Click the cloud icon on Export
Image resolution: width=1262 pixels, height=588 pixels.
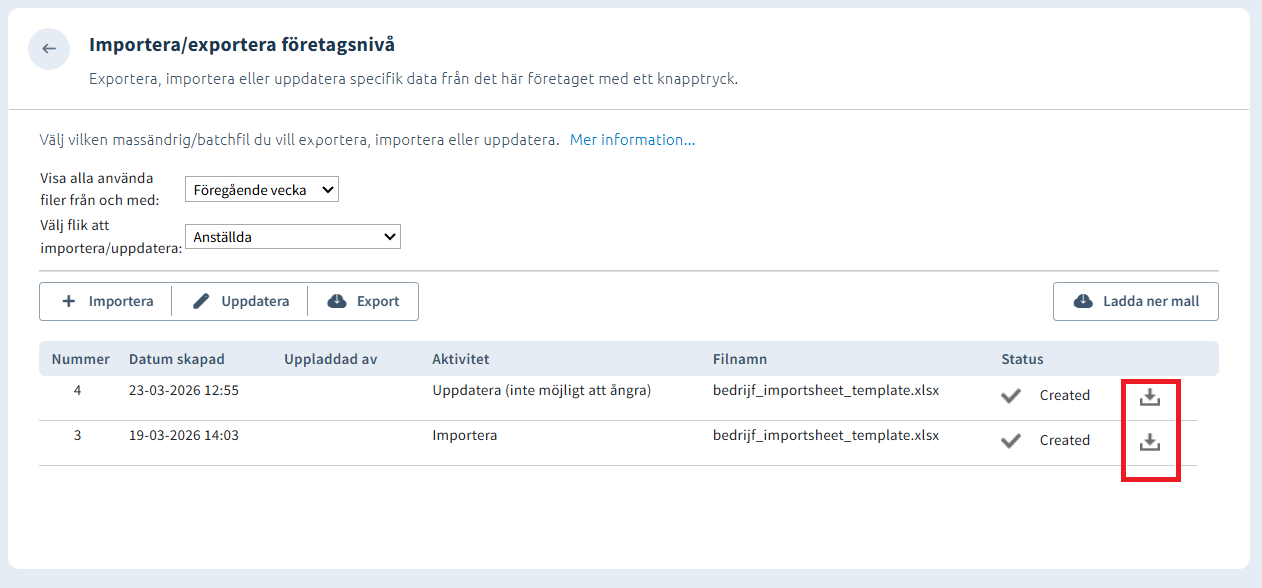337,301
